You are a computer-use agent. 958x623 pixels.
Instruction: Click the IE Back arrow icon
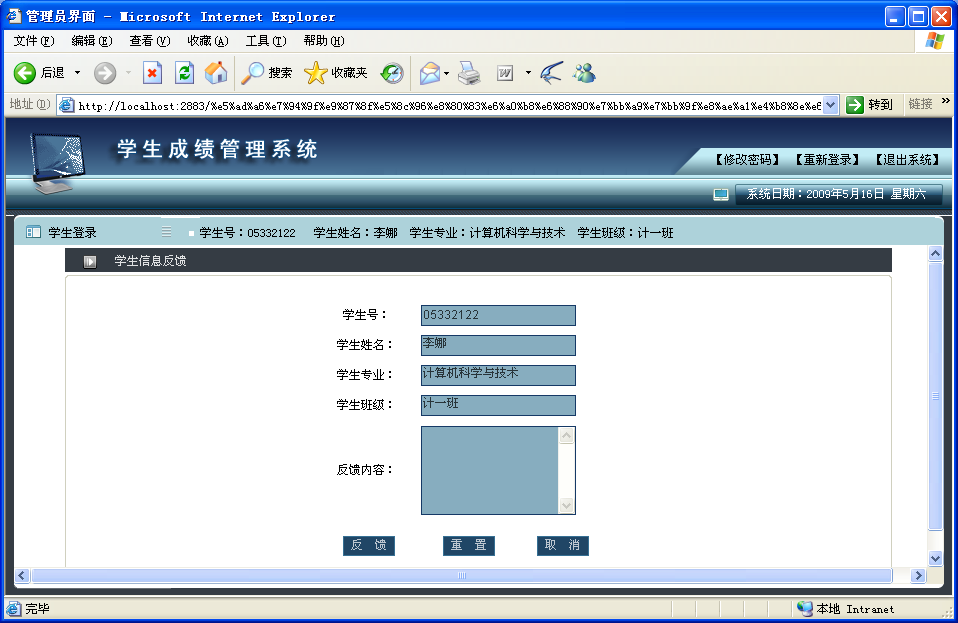(25, 73)
